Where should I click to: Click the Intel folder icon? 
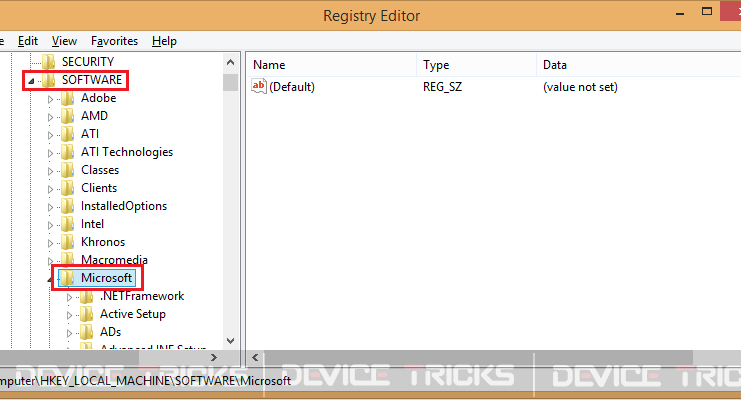68,224
